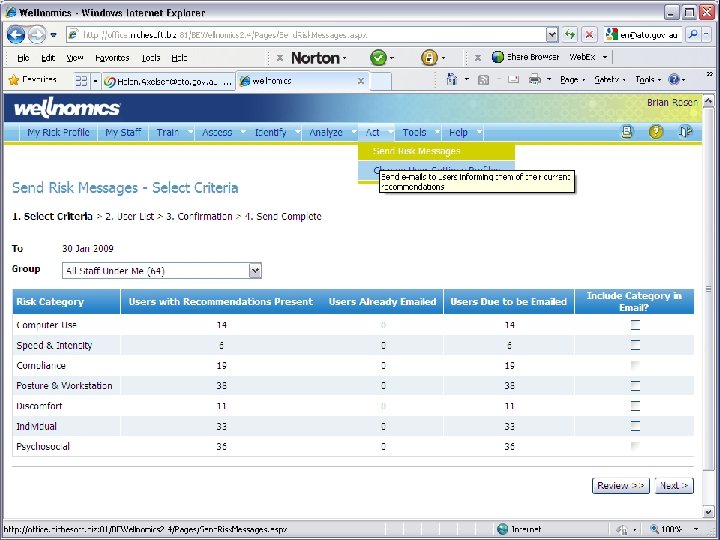Click the green Refresh icon by address bar
Viewport: 720px width, 540px height.
[570, 34]
